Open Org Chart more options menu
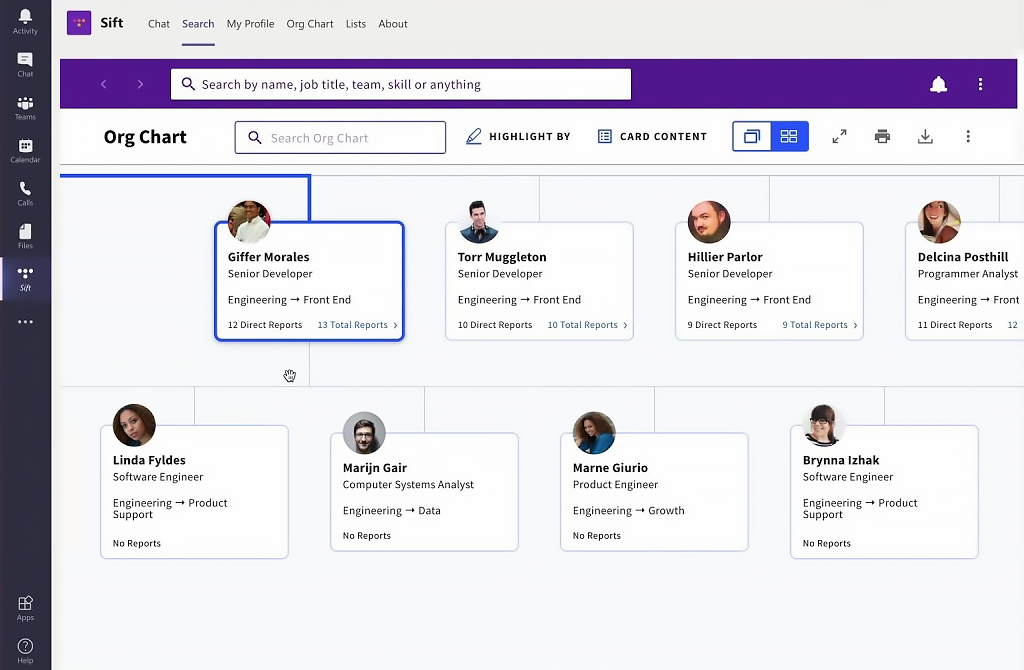This screenshot has height=670, width=1024. click(x=968, y=136)
